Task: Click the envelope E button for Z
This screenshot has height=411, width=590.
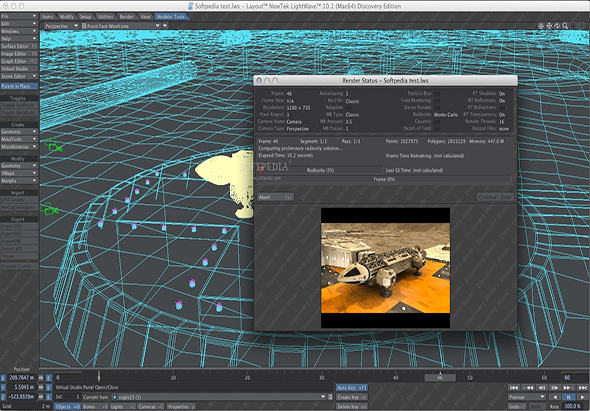Action: (x=49, y=397)
